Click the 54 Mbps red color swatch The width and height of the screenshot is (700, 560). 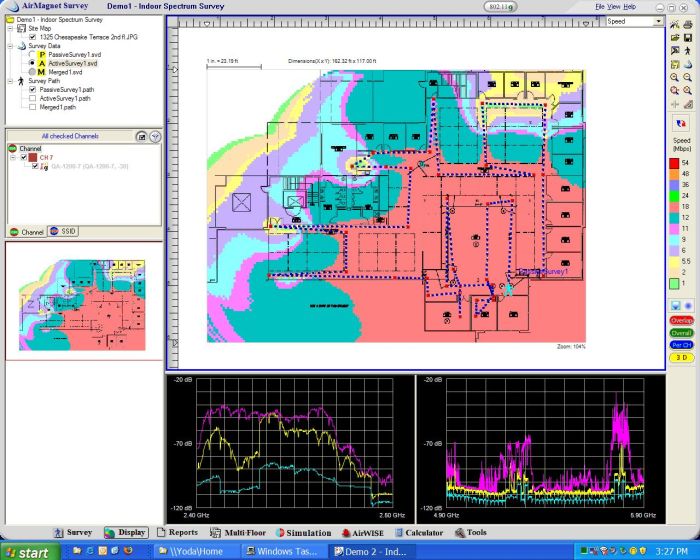coord(674,163)
